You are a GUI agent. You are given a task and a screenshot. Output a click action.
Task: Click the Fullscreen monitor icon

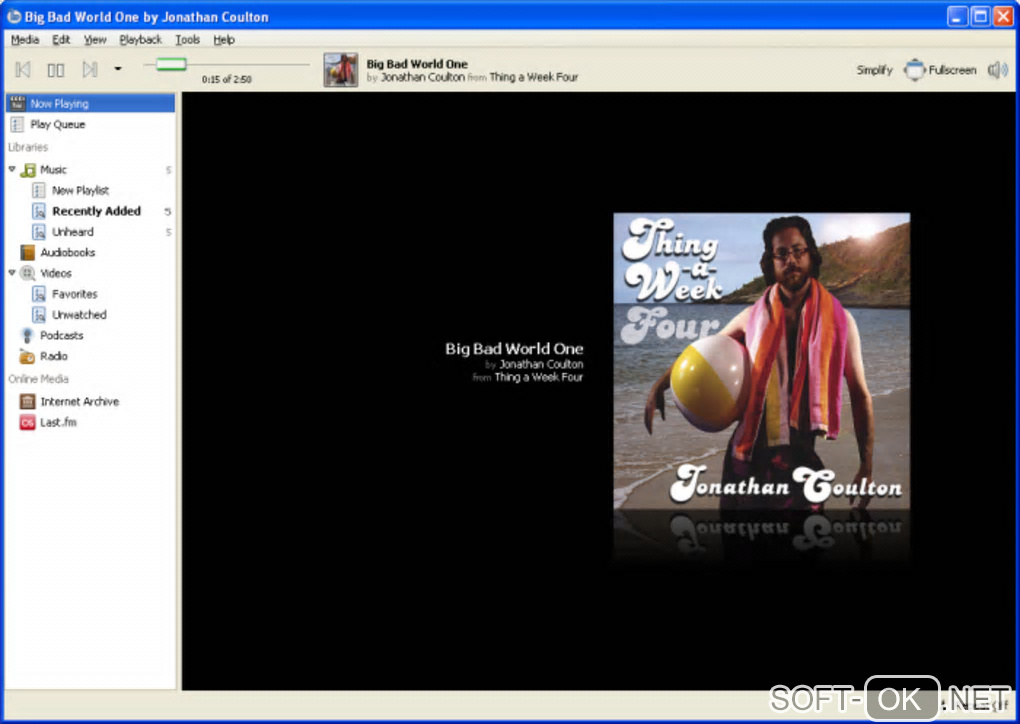pyautogui.click(x=914, y=70)
